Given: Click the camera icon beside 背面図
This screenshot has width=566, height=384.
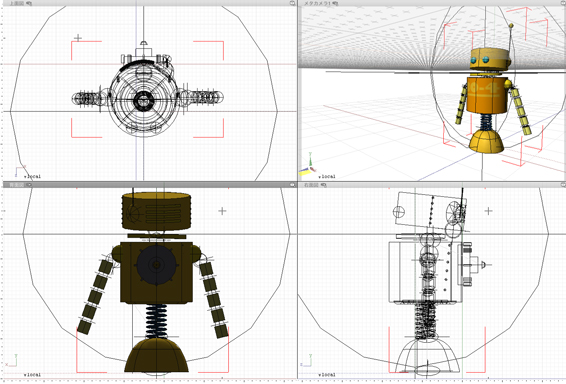Looking at the screenshot, I should coord(30,185).
